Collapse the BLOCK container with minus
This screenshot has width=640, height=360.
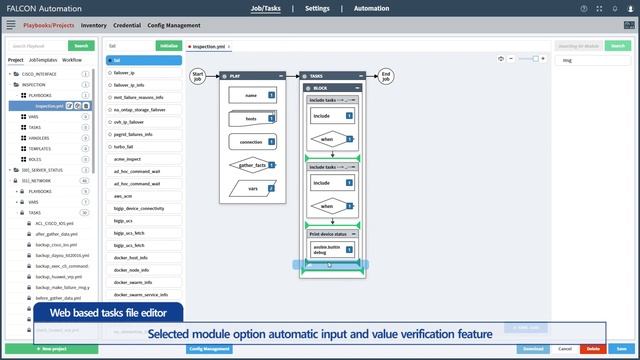point(357,88)
